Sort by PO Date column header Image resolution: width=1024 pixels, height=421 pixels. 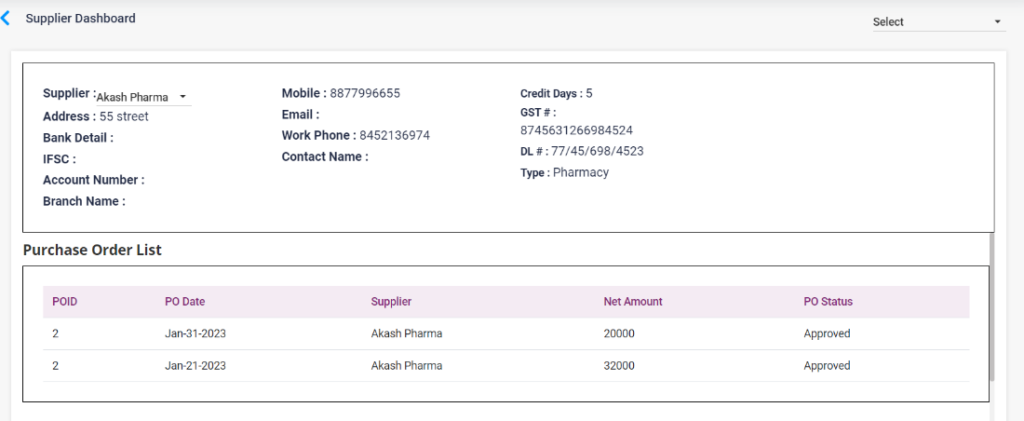point(185,302)
